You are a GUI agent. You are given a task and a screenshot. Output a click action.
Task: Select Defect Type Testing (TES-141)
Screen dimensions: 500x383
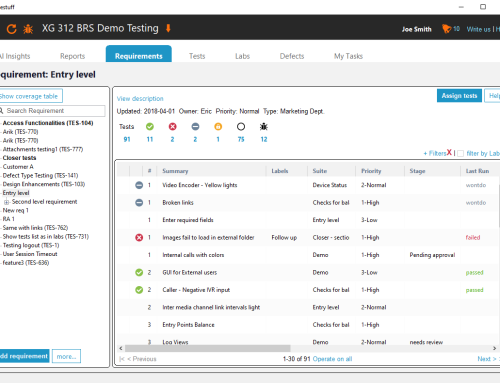[x=40, y=175]
